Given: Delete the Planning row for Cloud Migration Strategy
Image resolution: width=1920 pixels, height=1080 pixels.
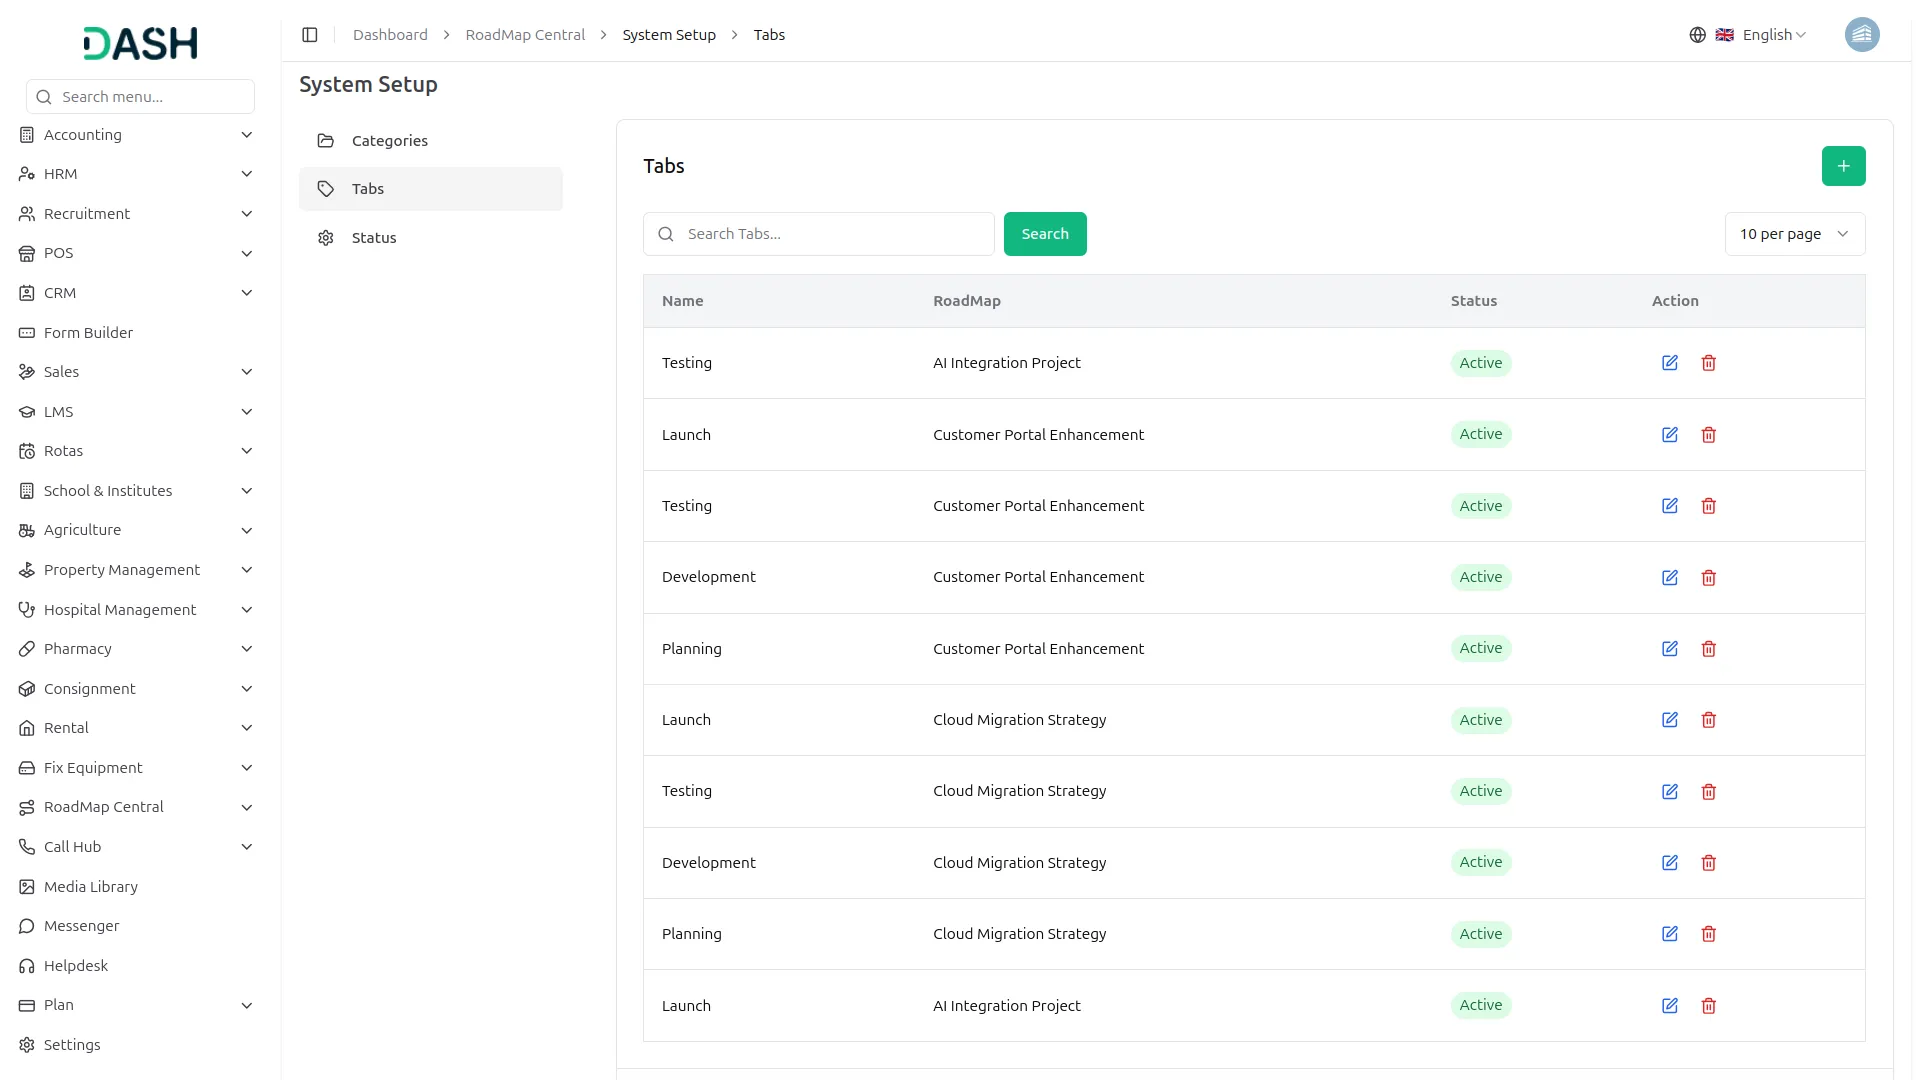Looking at the screenshot, I should tap(1709, 934).
